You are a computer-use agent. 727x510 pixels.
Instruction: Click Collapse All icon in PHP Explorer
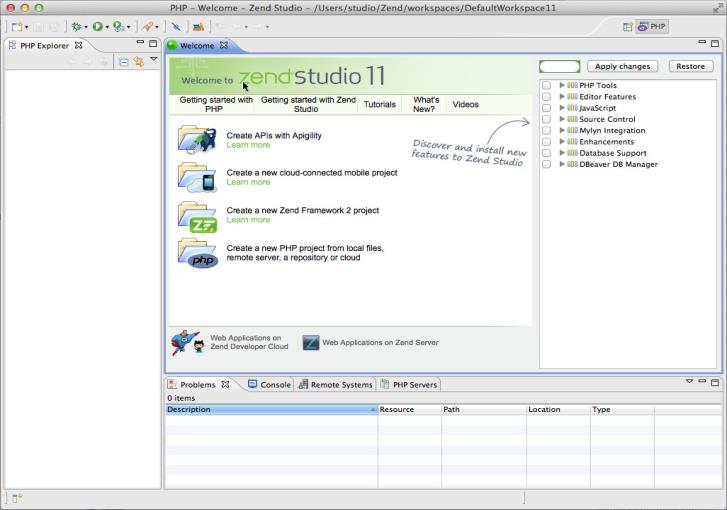click(123, 61)
